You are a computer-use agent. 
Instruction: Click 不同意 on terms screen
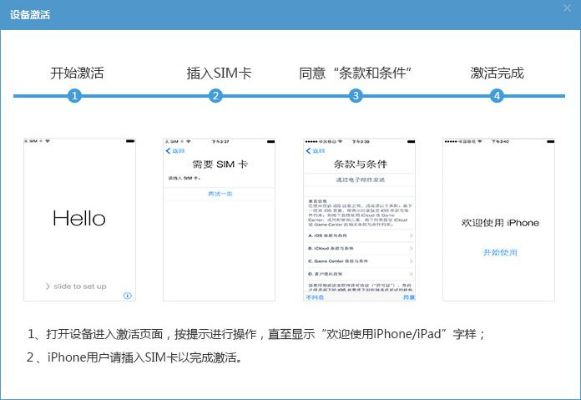pyautogui.click(x=315, y=297)
